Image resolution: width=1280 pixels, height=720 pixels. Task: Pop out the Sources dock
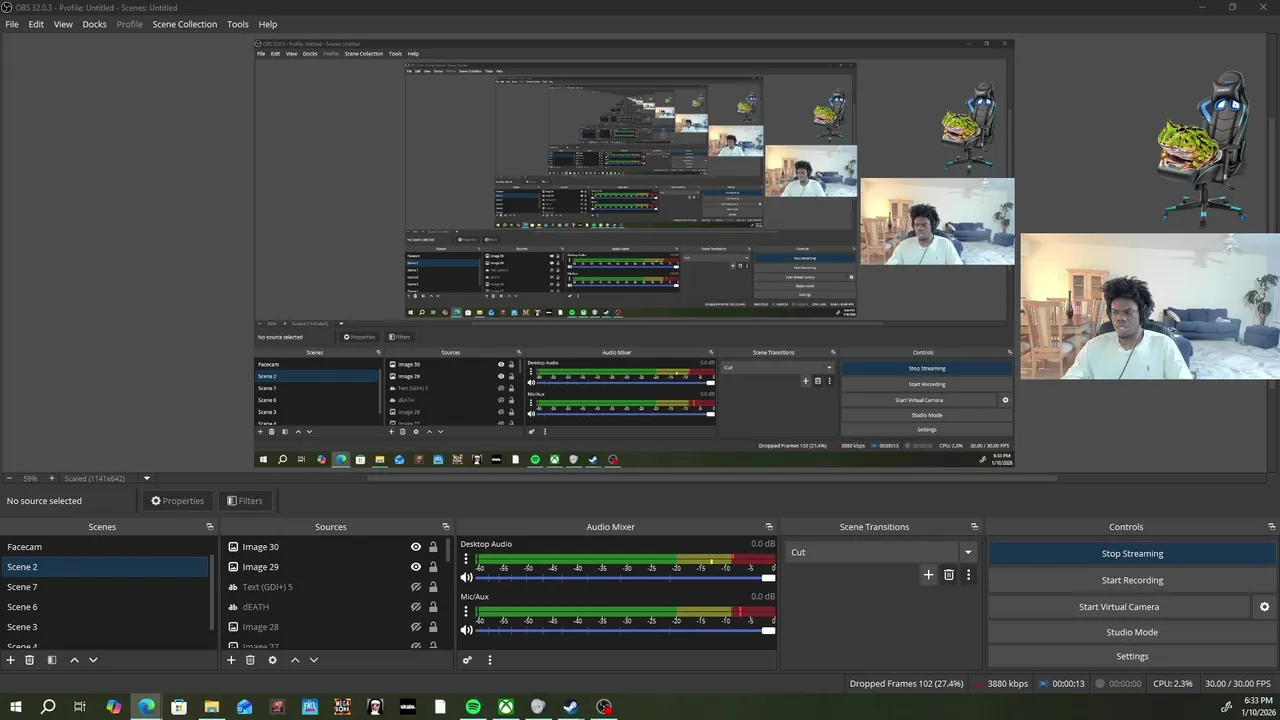click(x=446, y=527)
